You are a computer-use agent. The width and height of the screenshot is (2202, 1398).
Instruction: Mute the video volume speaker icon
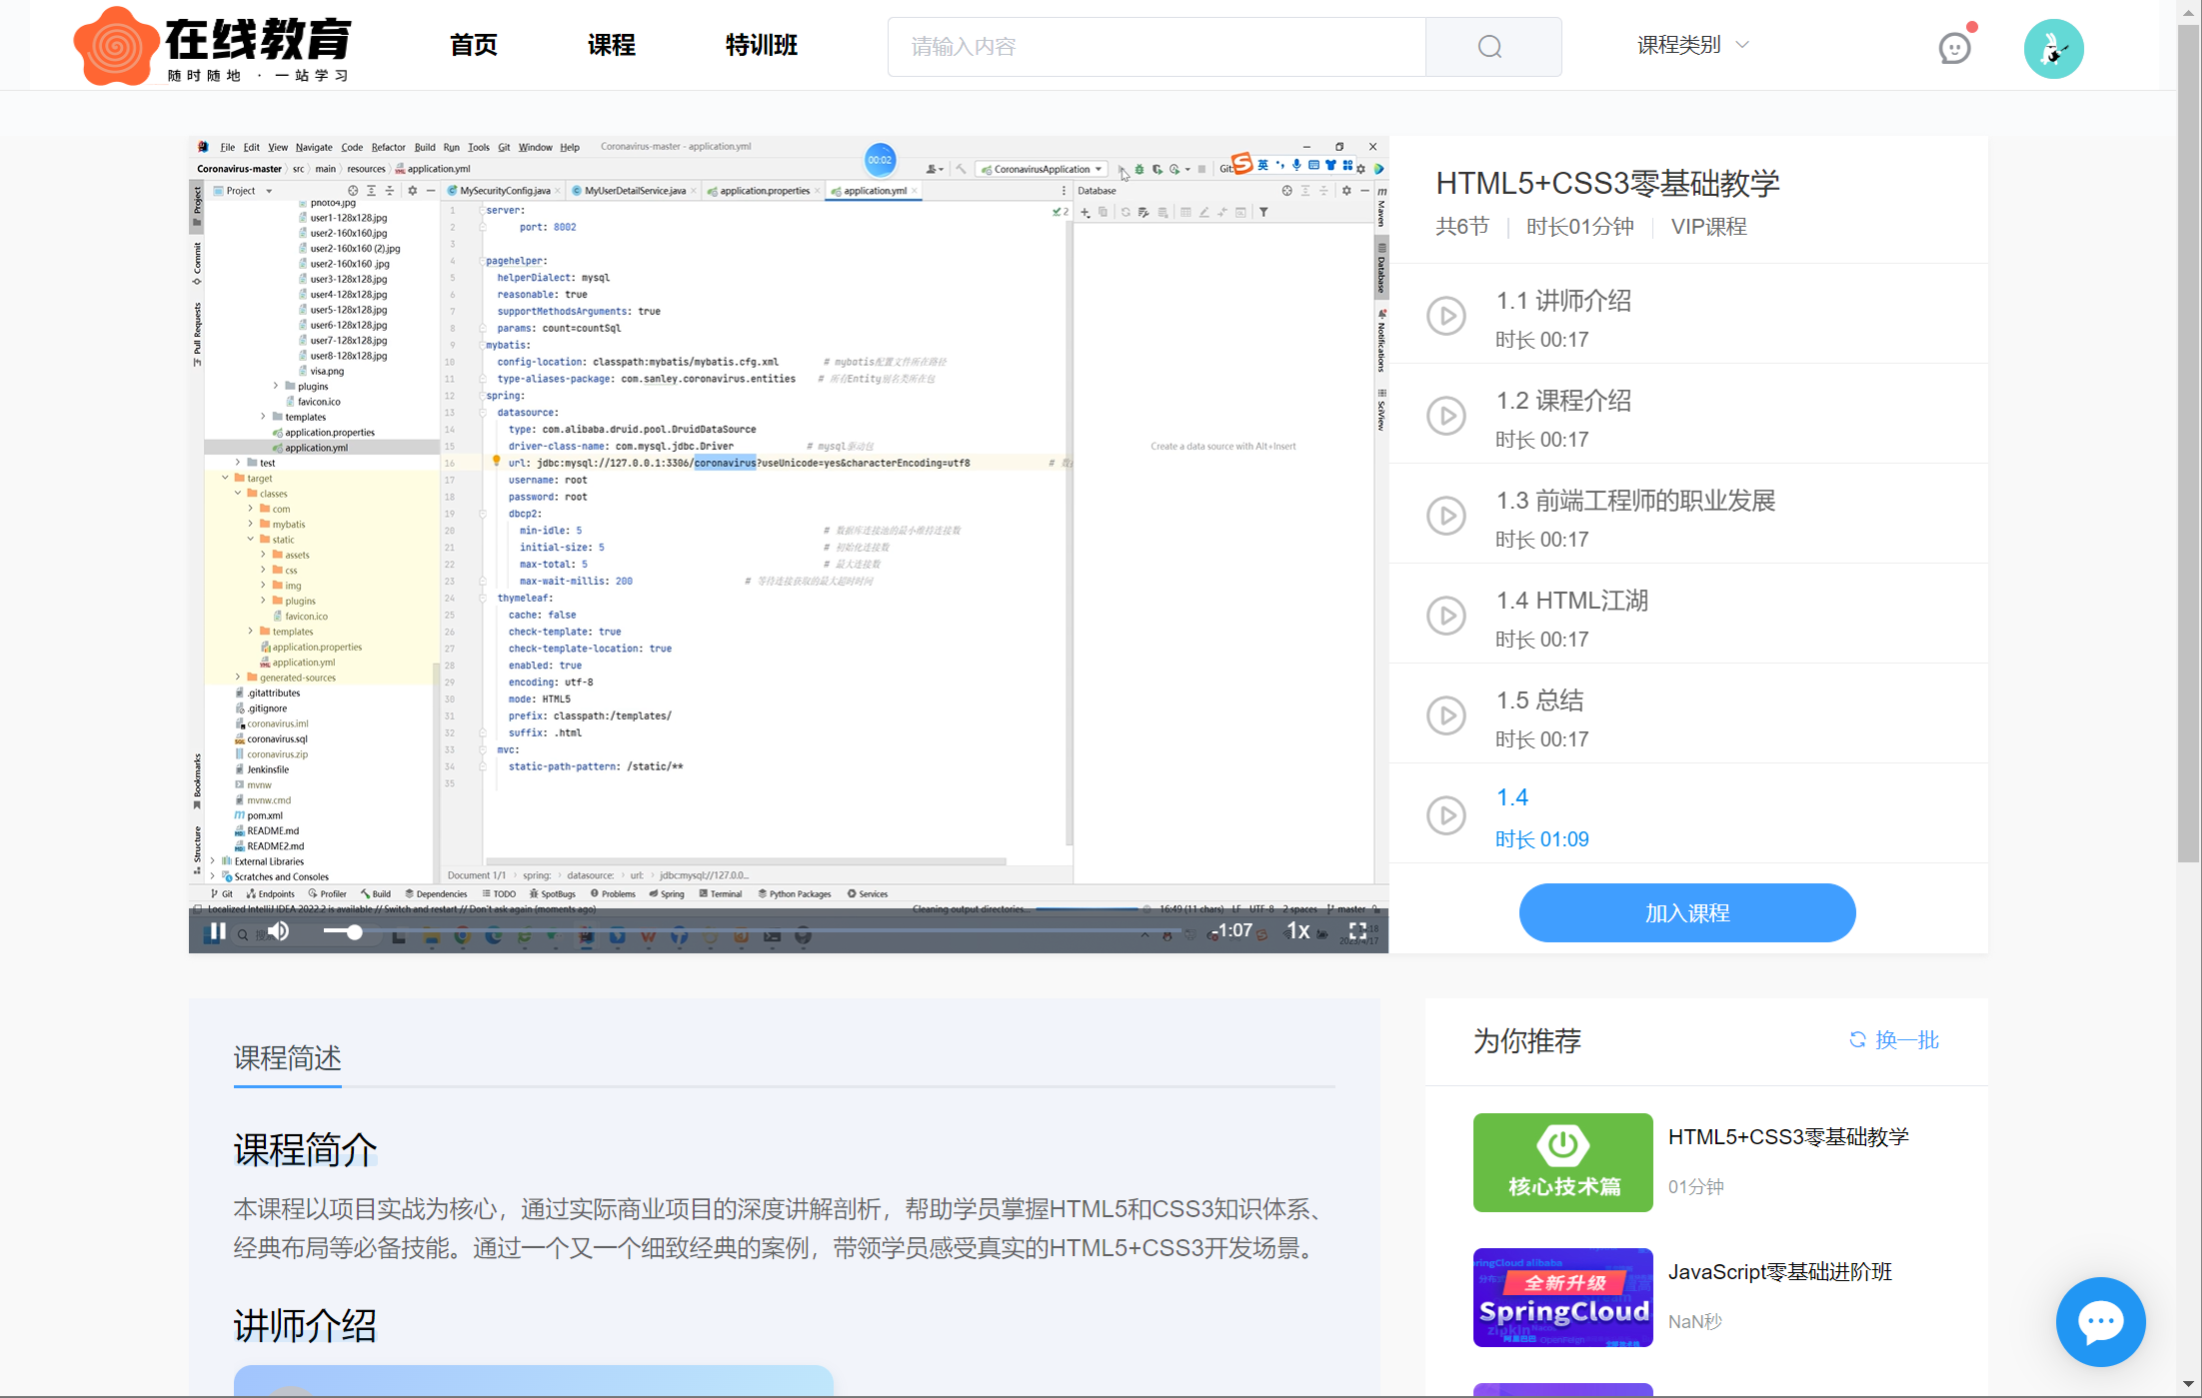pyautogui.click(x=279, y=932)
